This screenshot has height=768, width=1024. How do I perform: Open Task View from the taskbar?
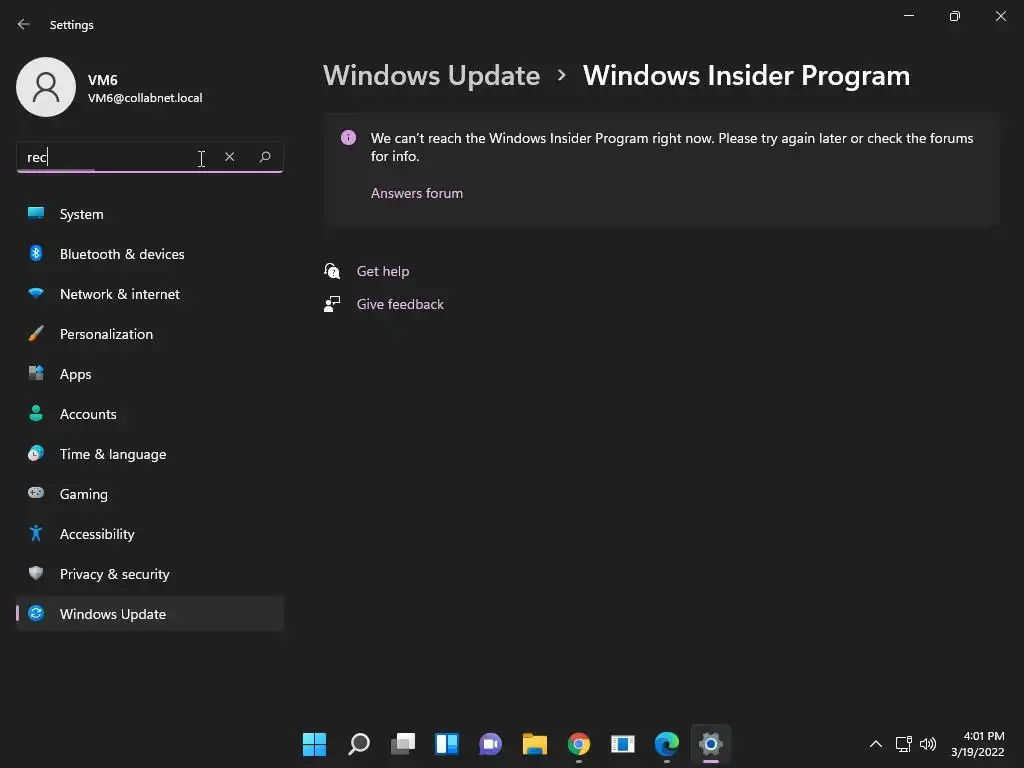(x=403, y=744)
